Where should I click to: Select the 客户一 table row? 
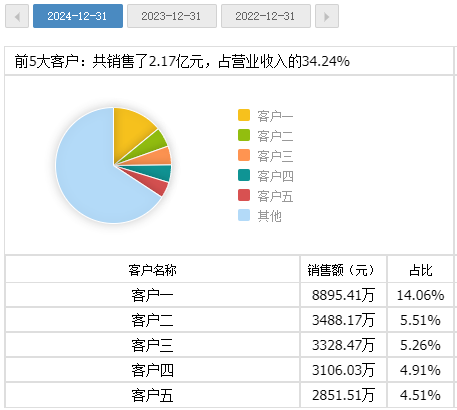(229, 295)
